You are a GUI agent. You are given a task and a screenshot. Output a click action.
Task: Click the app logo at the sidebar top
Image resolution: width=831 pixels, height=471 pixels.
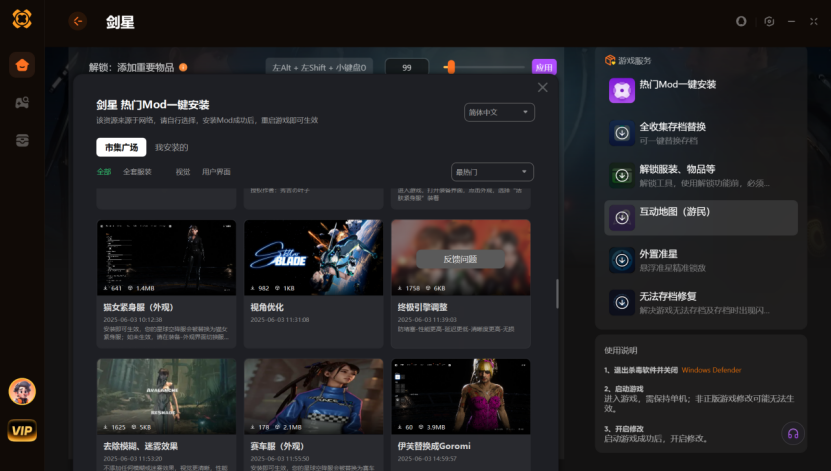pyautogui.click(x=22, y=19)
